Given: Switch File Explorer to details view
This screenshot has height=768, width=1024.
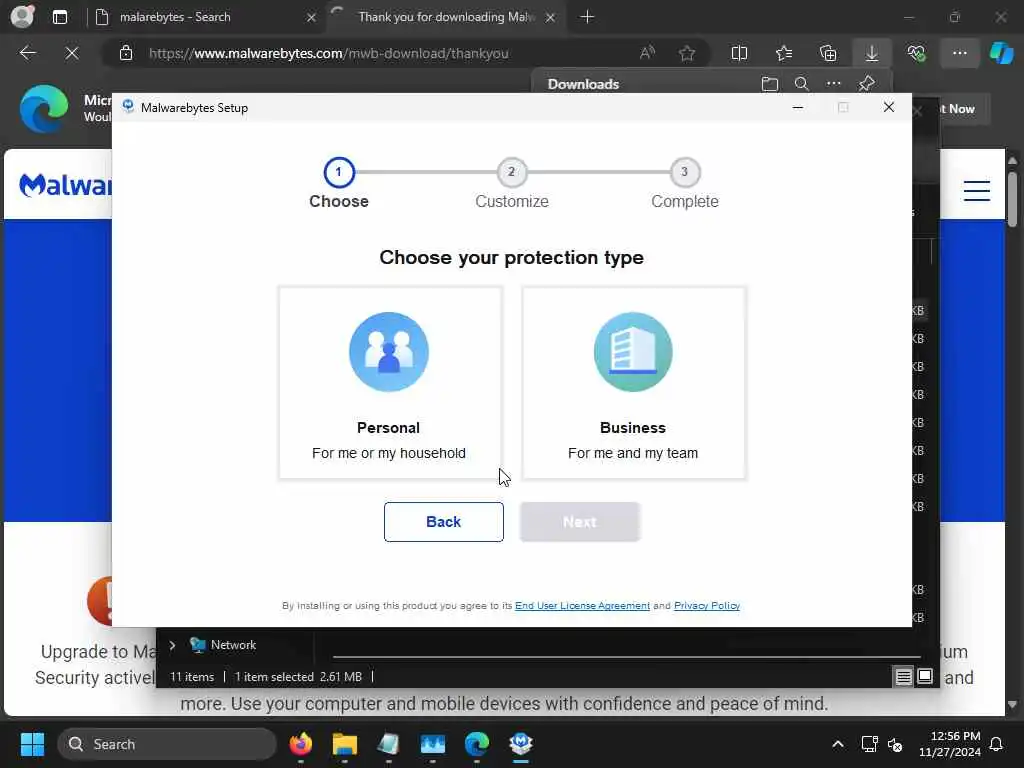Looking at the screenshot, I should click(x=903, y=677).
